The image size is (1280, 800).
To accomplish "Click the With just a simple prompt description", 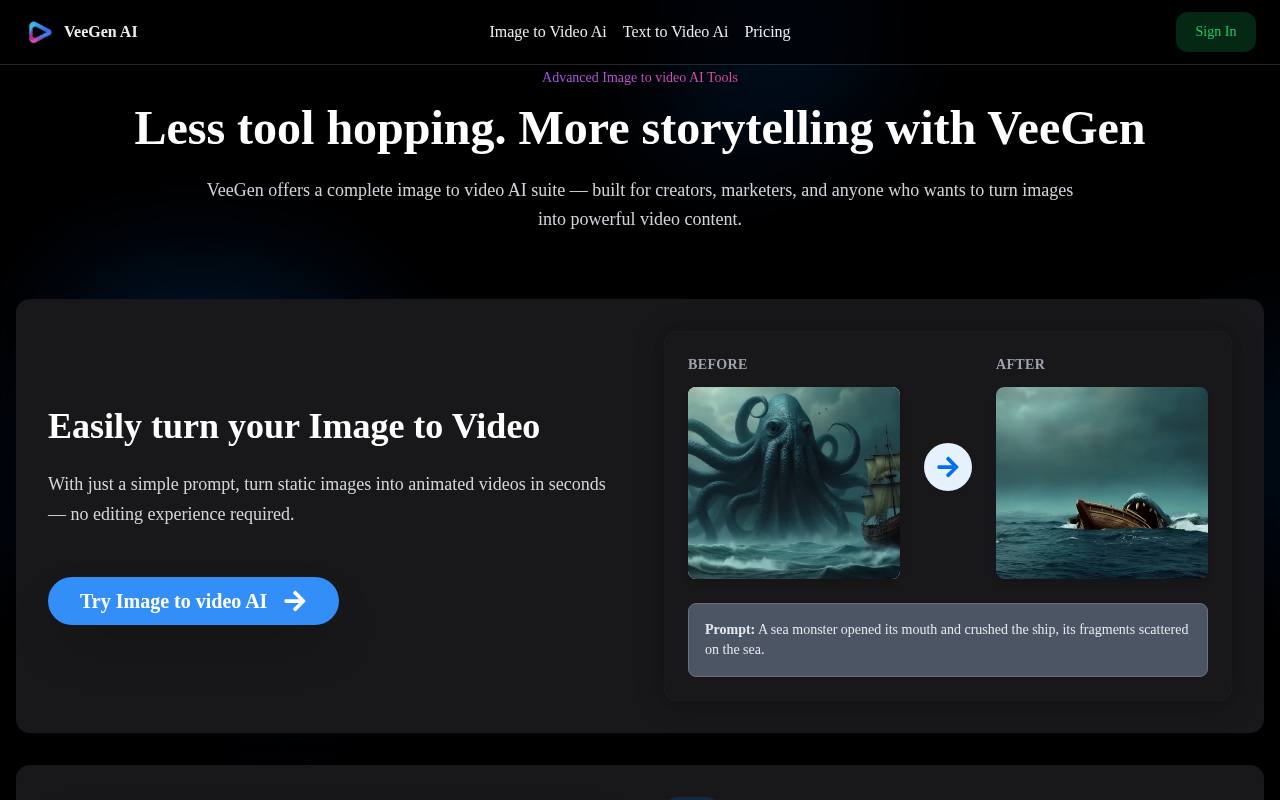I will point(327,499).
